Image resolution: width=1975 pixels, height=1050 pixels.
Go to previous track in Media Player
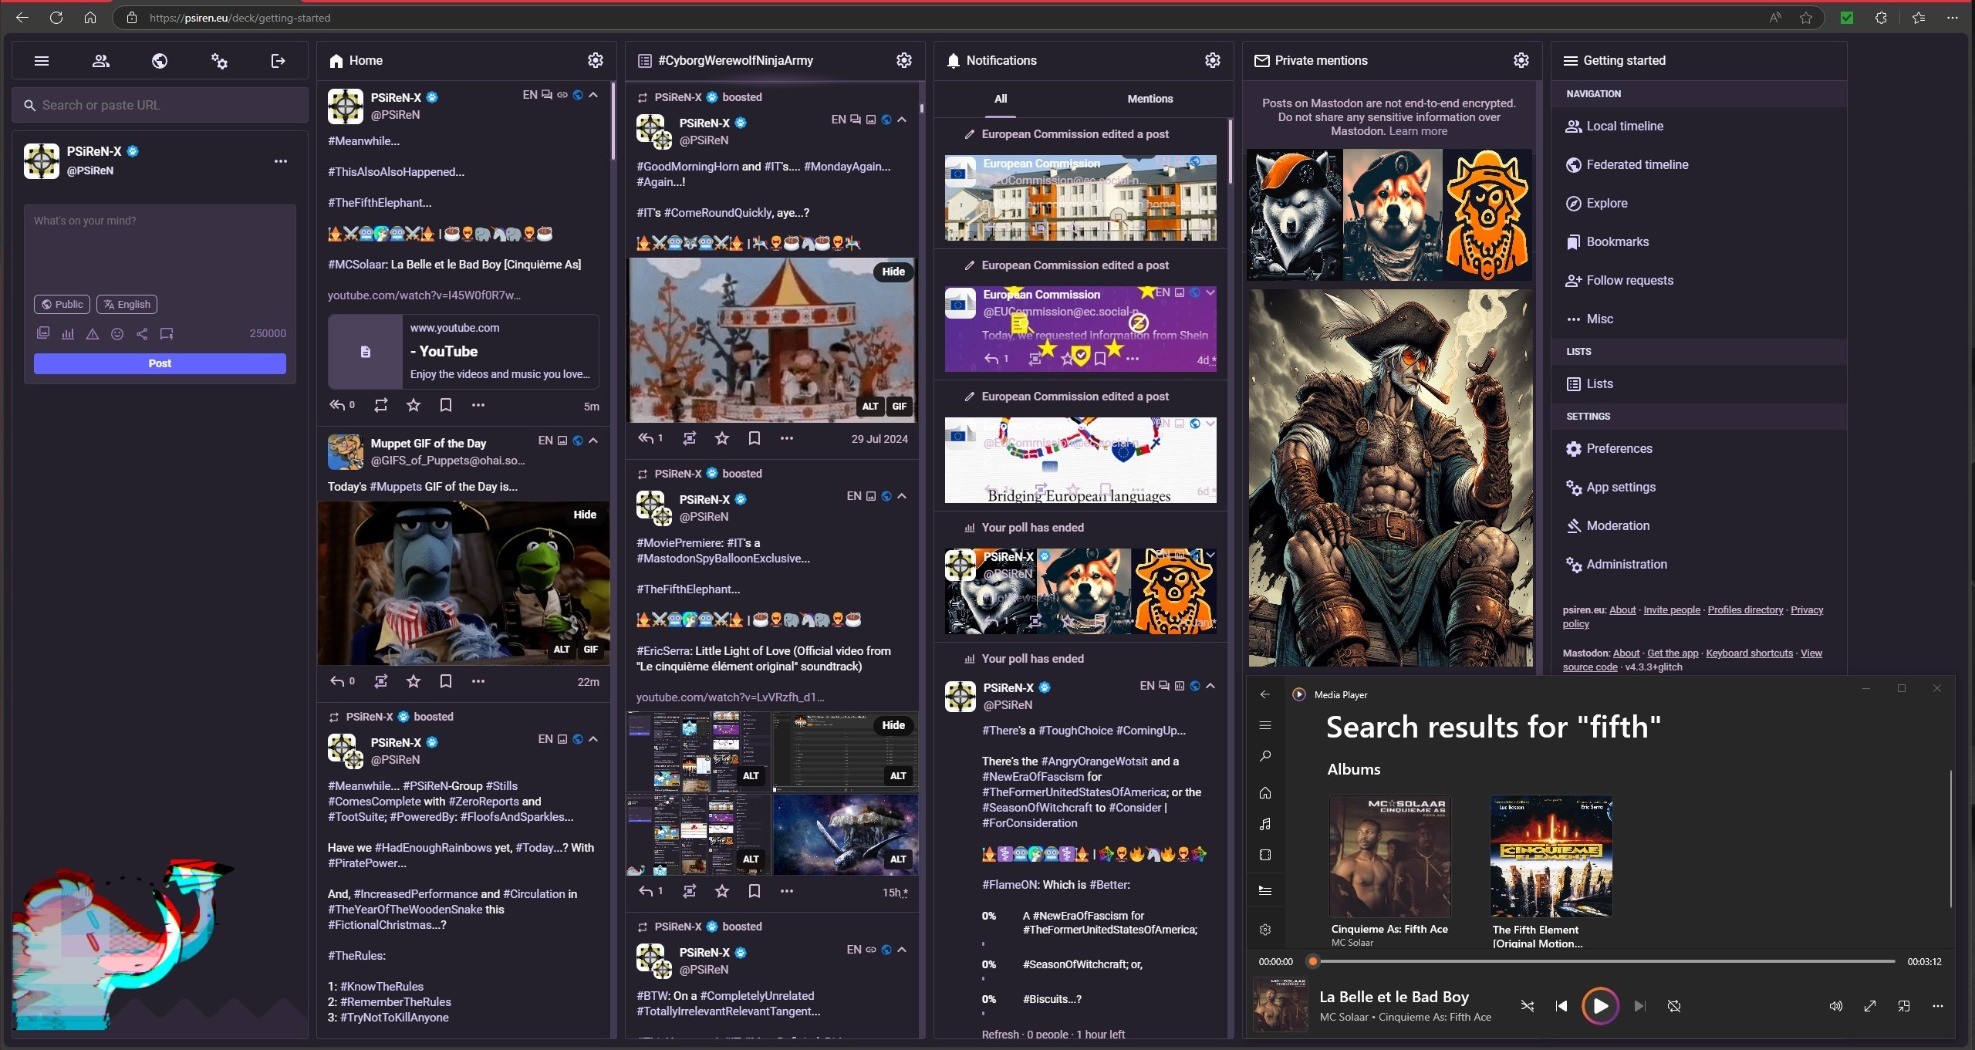point(1561,1006)
